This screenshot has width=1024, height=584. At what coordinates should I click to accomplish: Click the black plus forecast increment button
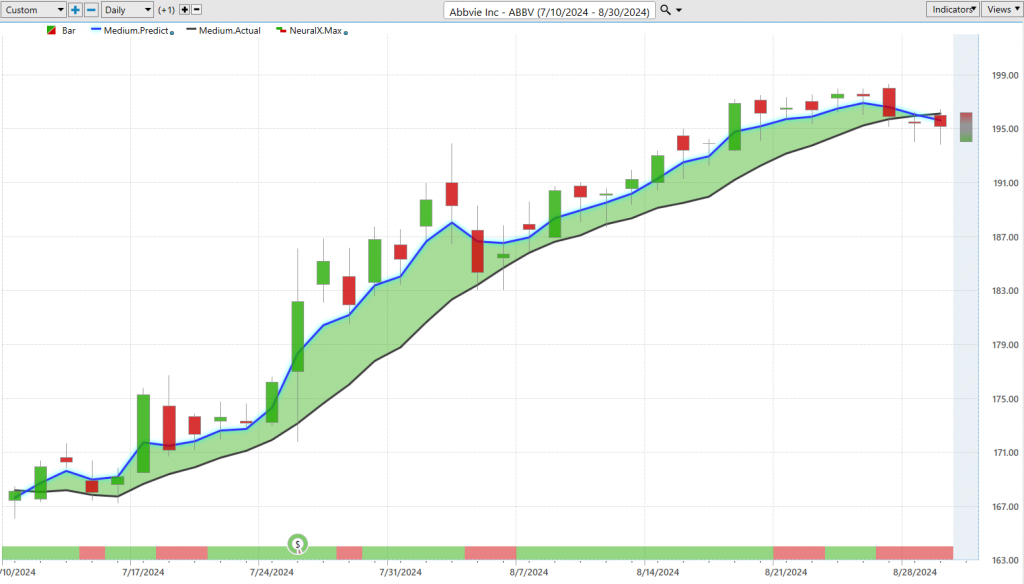184,10
